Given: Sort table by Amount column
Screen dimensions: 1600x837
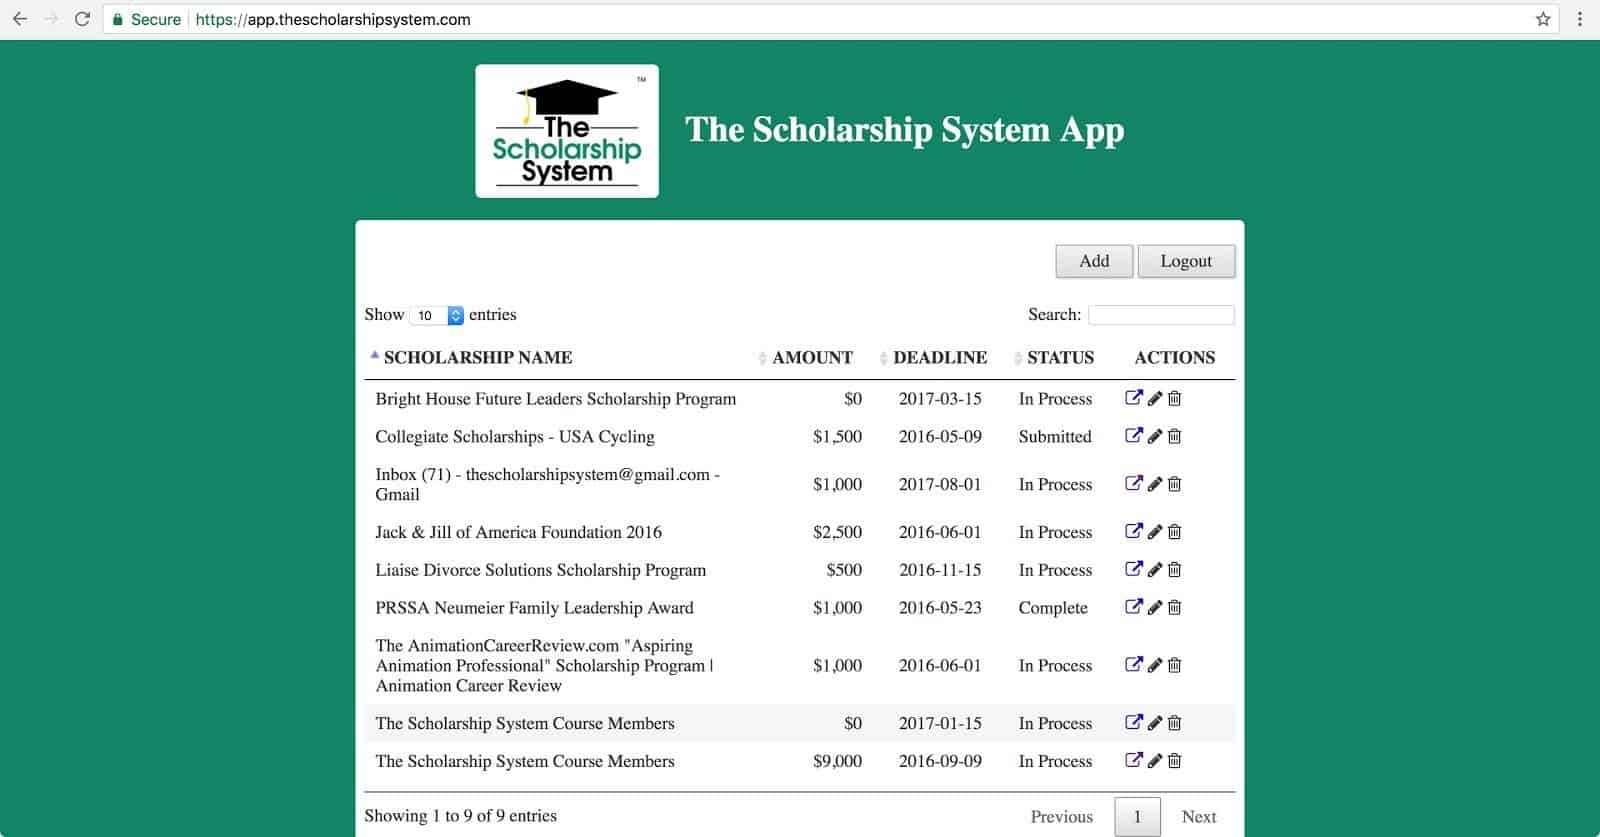Looking at the screenshot, I should coord(812,357).
